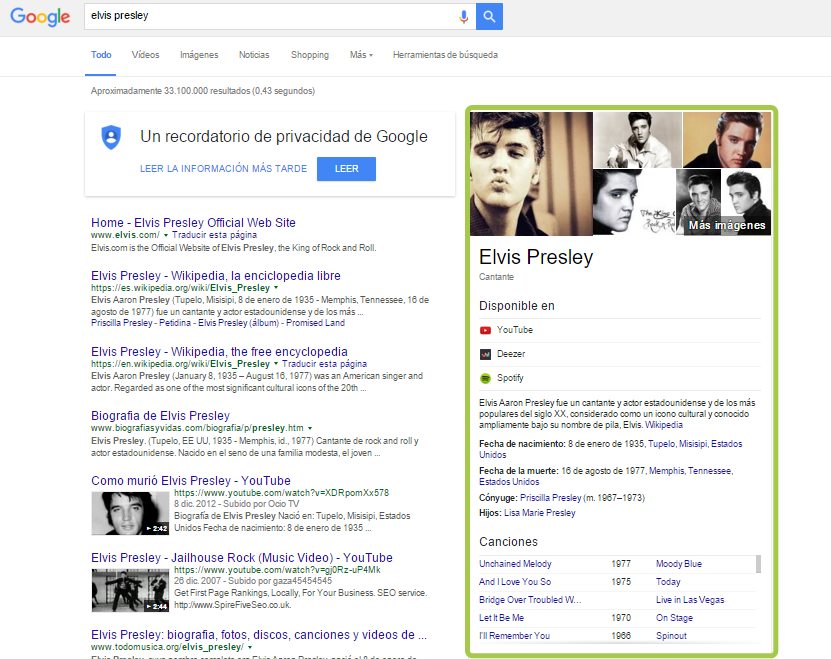Viewport: 831px width, 659px height.
Task: Open the song Bridge Over Troubled W...
Action: point(530,600)
